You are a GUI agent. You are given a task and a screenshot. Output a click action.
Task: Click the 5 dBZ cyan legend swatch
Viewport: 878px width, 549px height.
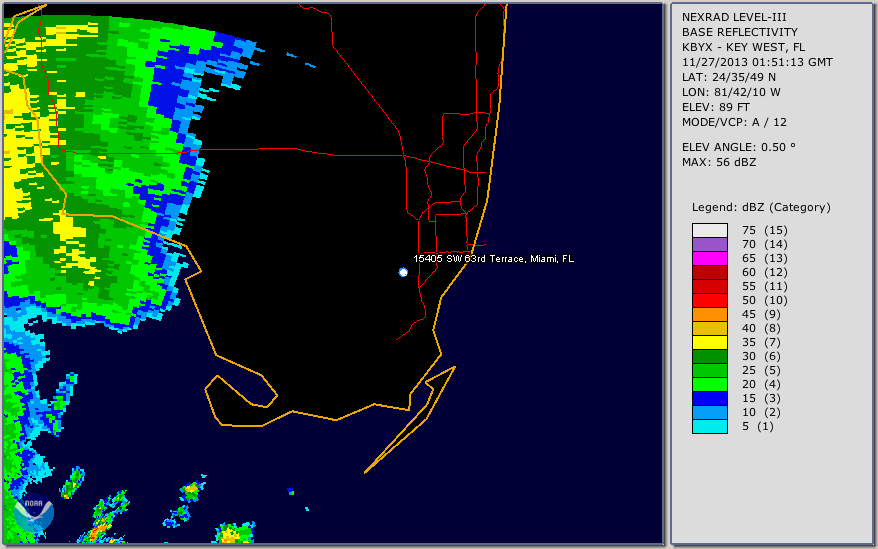(709, 426)
